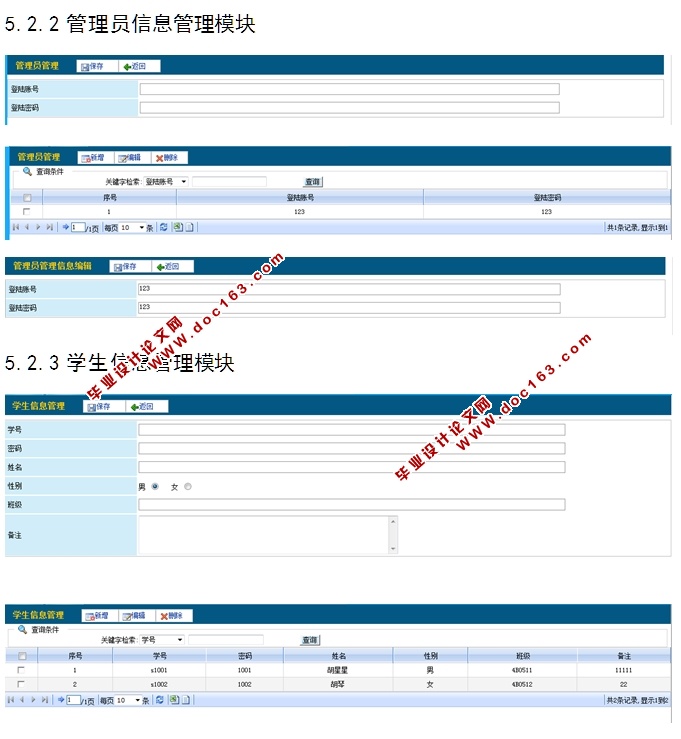This screenshot has height=739, width=681.
Task: Click the 密码 input field in student form
Action: pyautogui.click(x=352, y=449)
